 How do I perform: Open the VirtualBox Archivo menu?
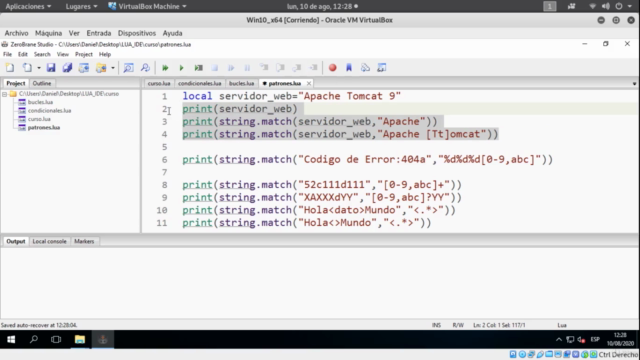click(x=16, y=33)
